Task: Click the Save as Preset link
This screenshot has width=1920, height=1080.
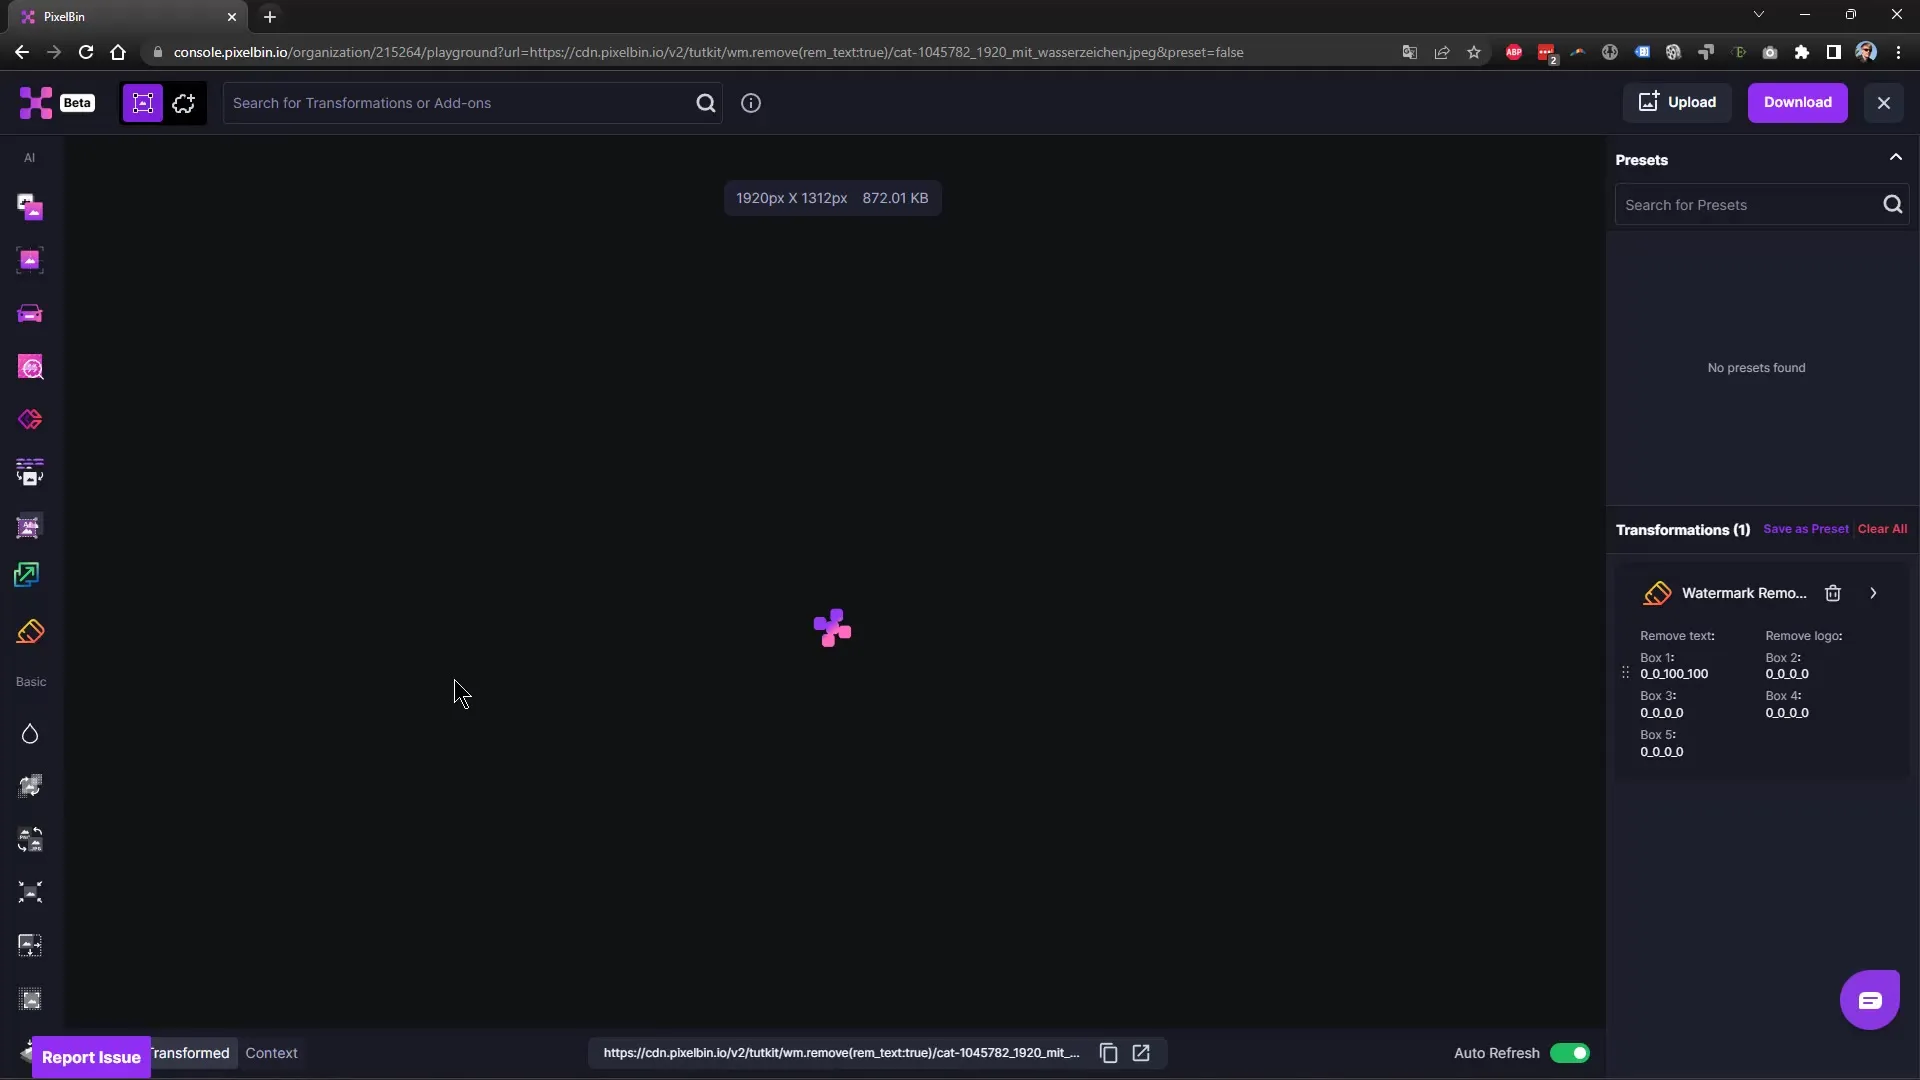Action: (1805, 527)
